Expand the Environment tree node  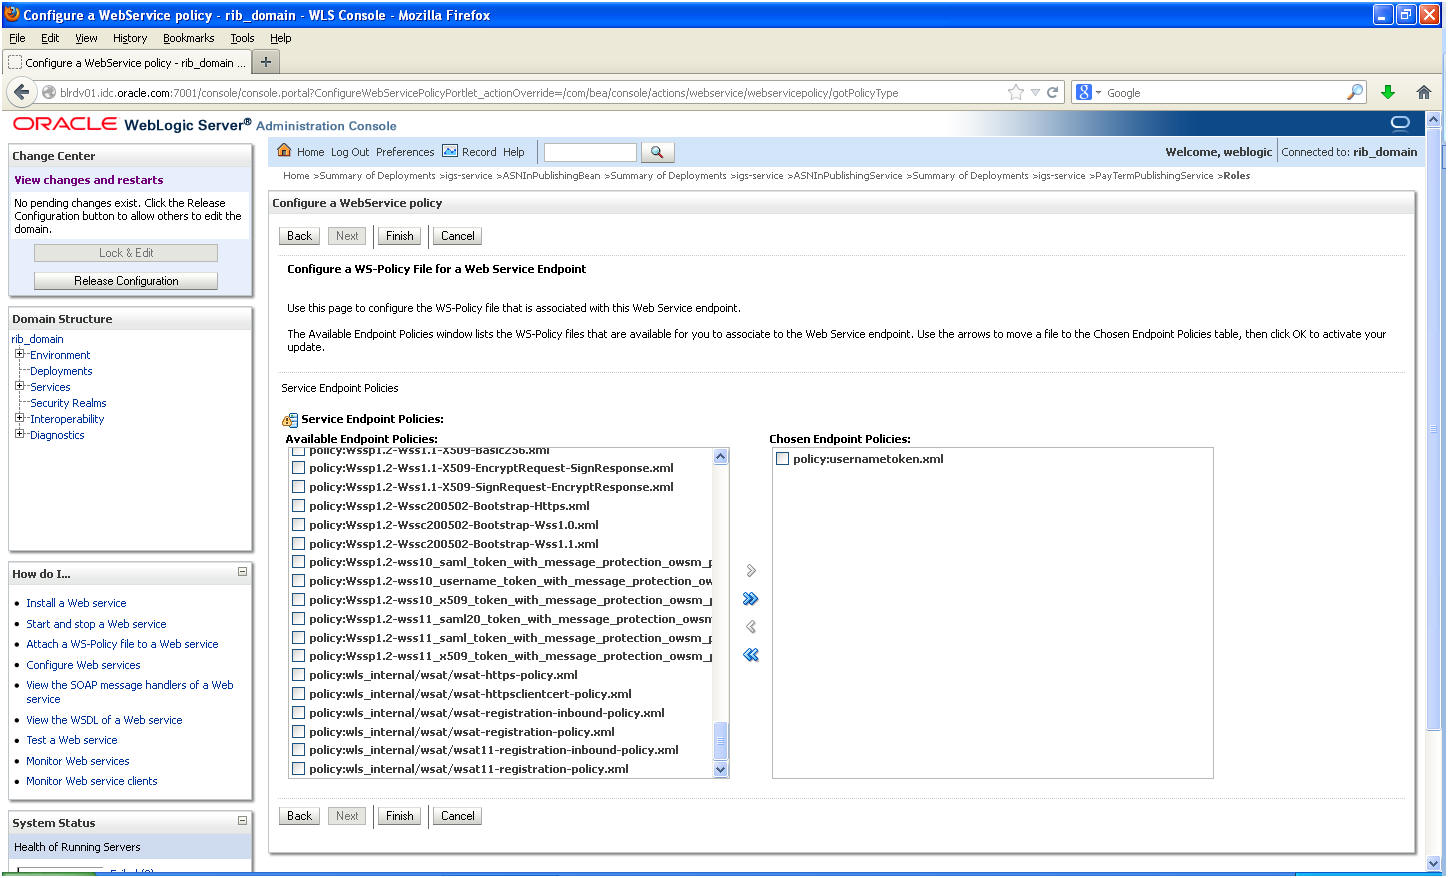coord(19,354)
